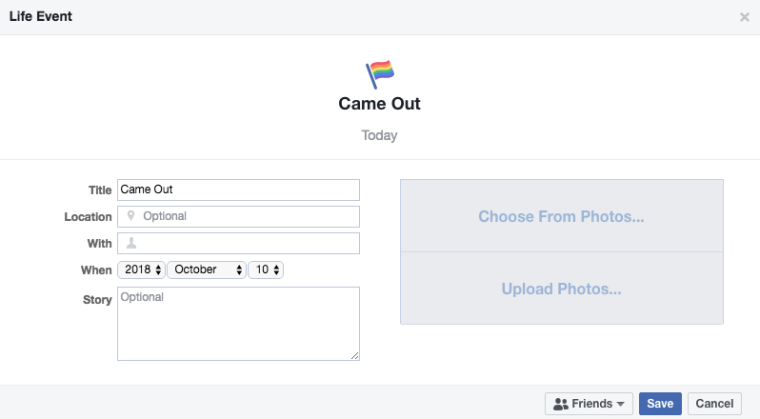Screen dimensions: 760x419
Task: Expand the Friends privacy selector arrow
Action: pyautogui.click(x=620, y=404)
